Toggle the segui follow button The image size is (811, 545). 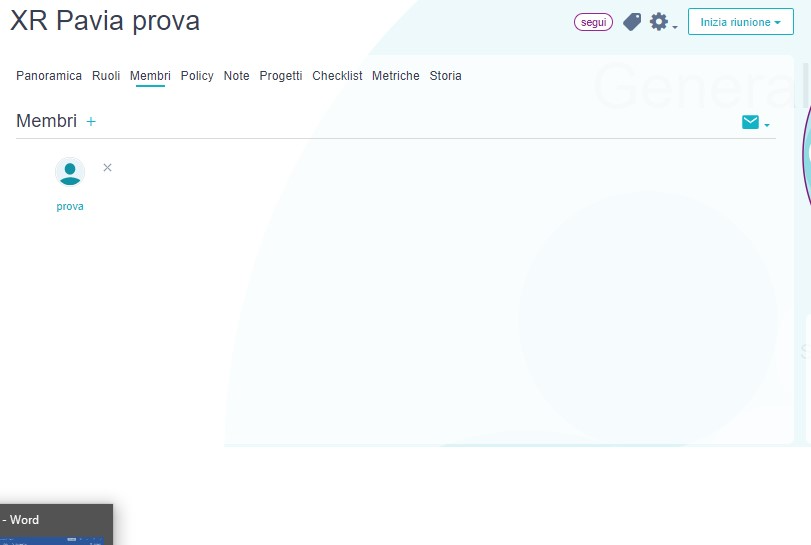pos(593,22)
